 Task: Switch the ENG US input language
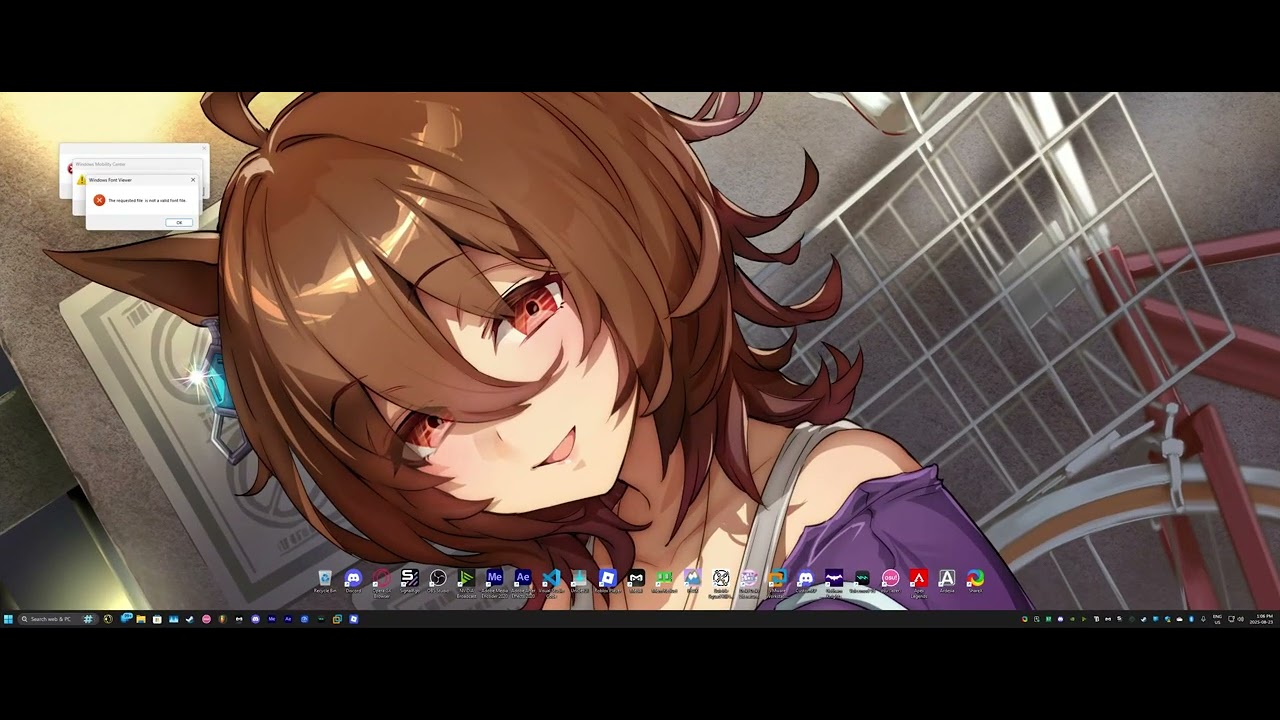(x=1217, y=619)
